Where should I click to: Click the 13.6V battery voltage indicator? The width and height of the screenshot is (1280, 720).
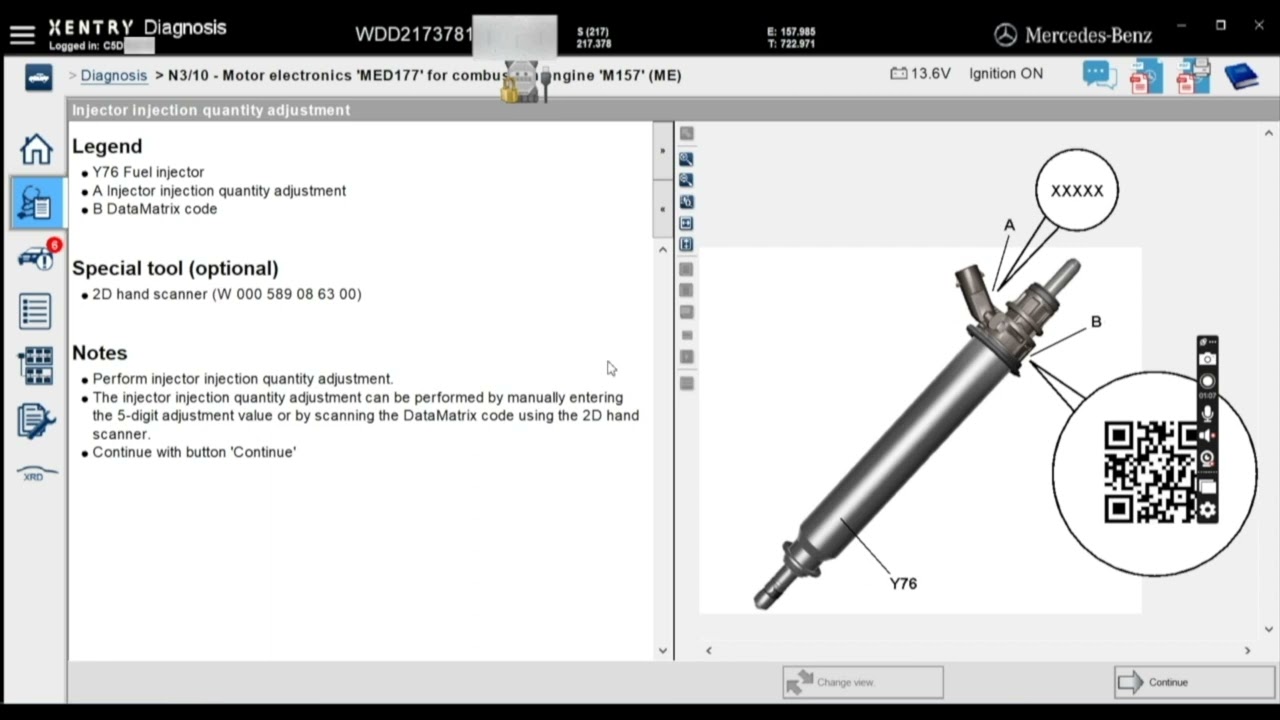click(x=920, y=74)
